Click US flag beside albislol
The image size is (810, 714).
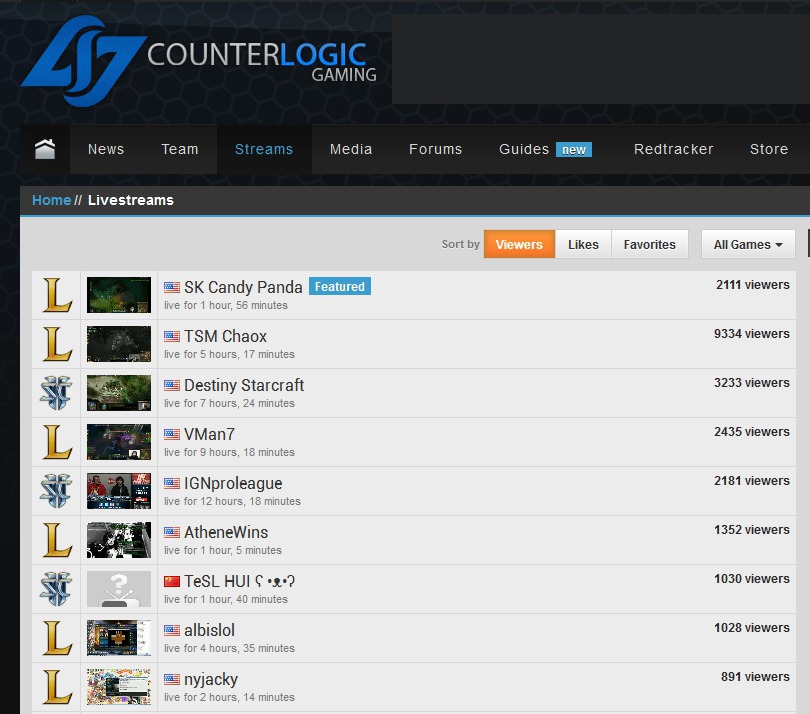tap(172, 630)
